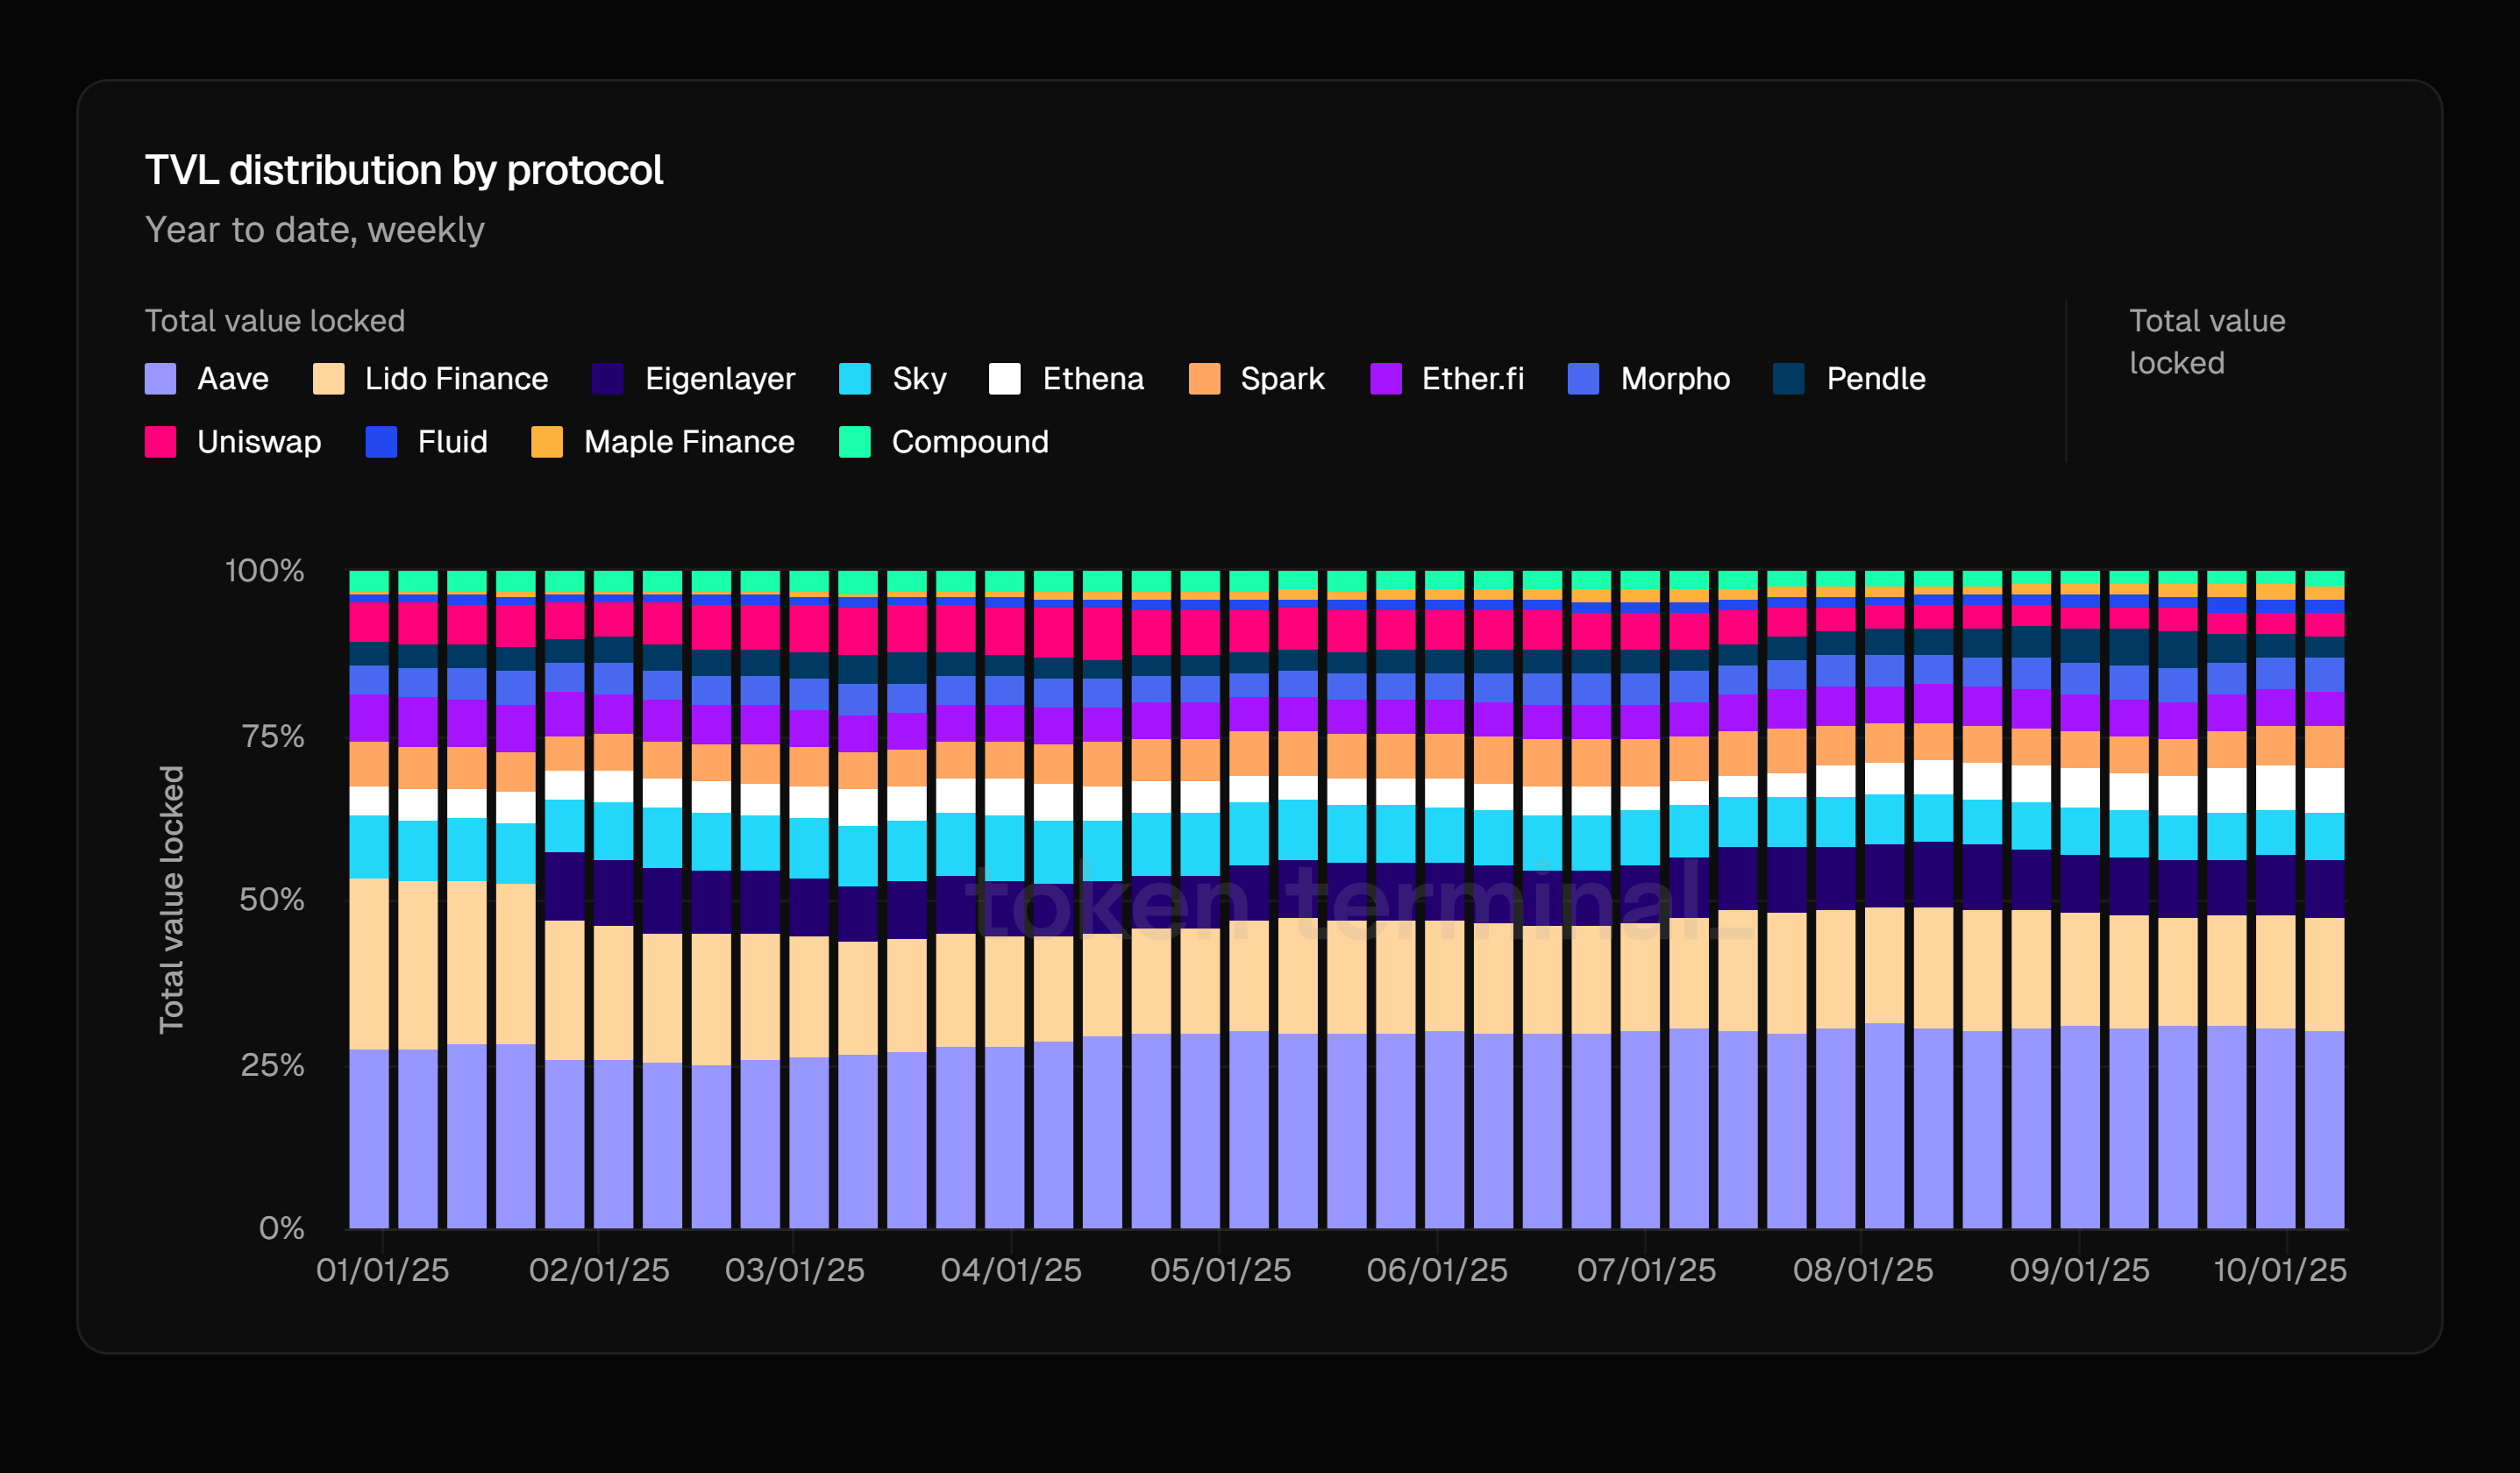
Task: Click the Ether.fi purple legend swatch
Action: (1386, 379)
